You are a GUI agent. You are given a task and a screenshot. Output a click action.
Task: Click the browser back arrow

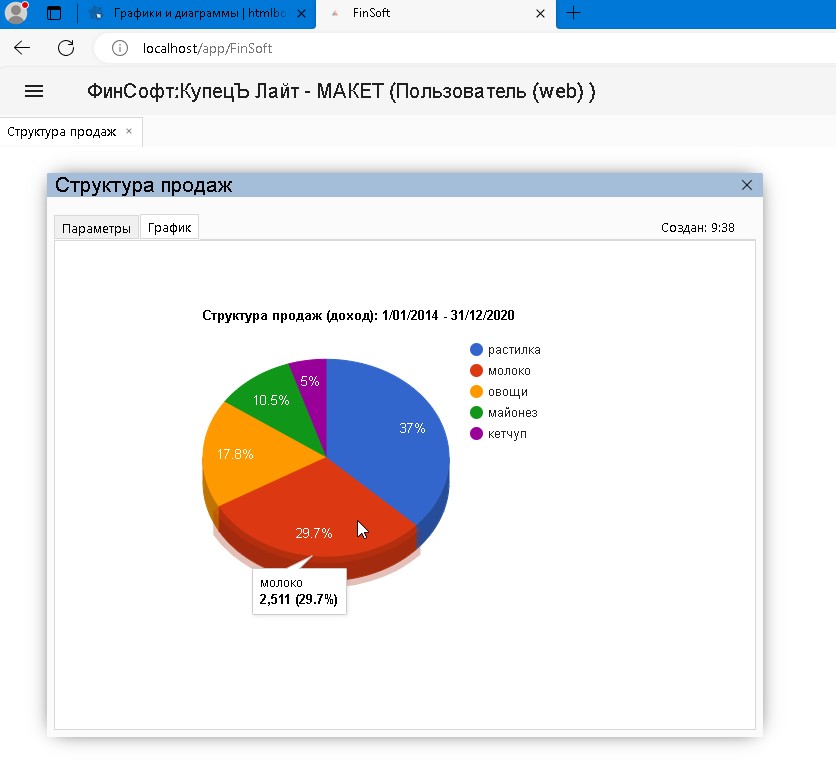click(22, 48)
